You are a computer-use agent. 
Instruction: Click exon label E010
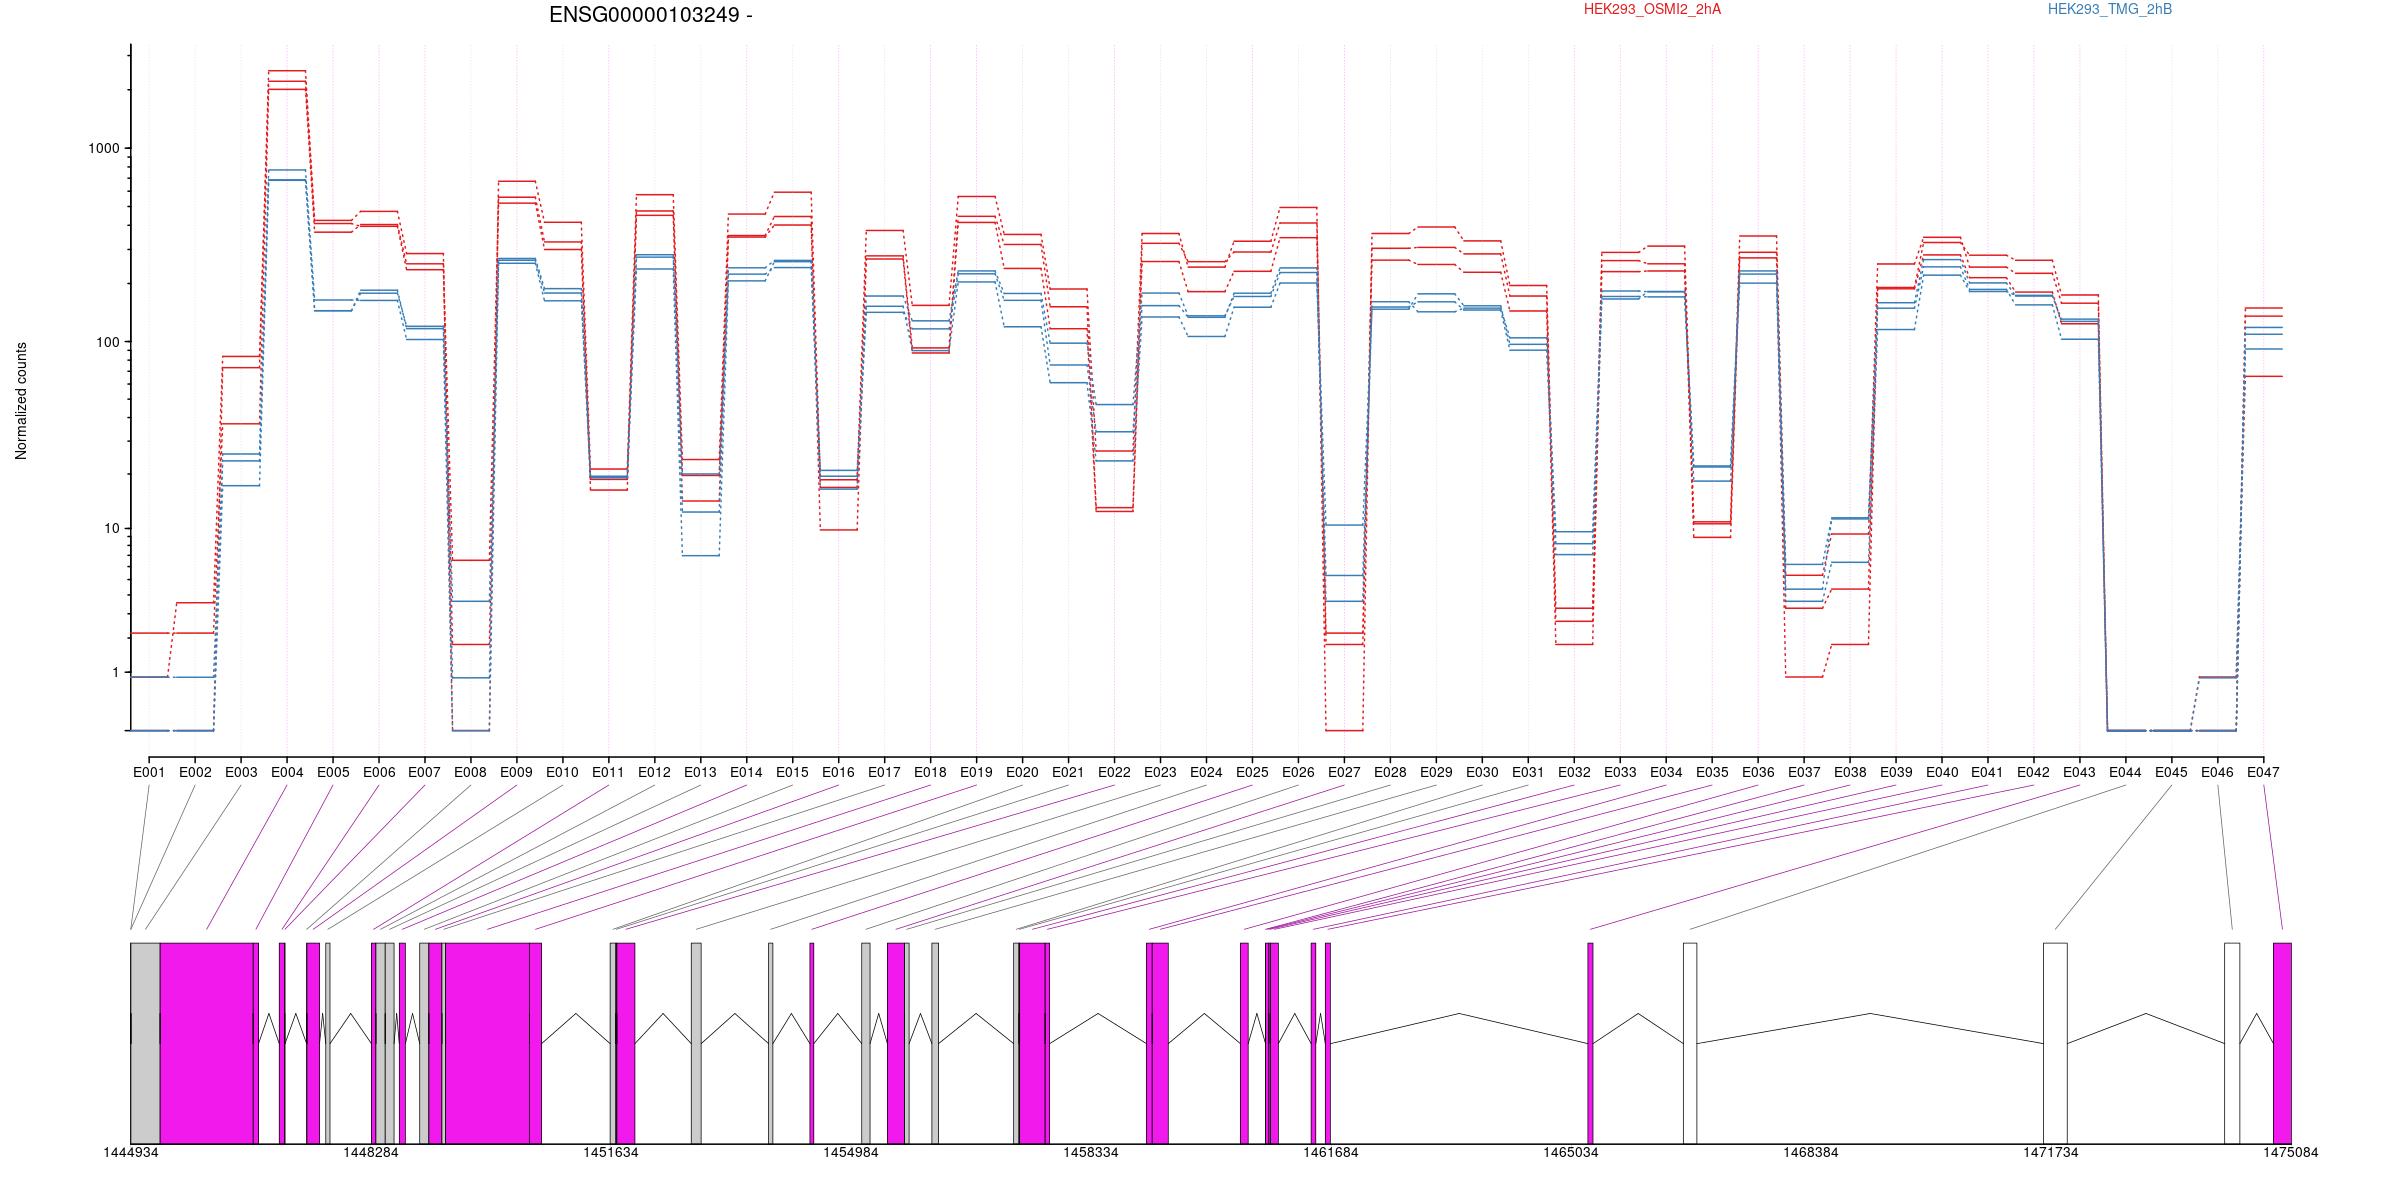click(563, 772)
